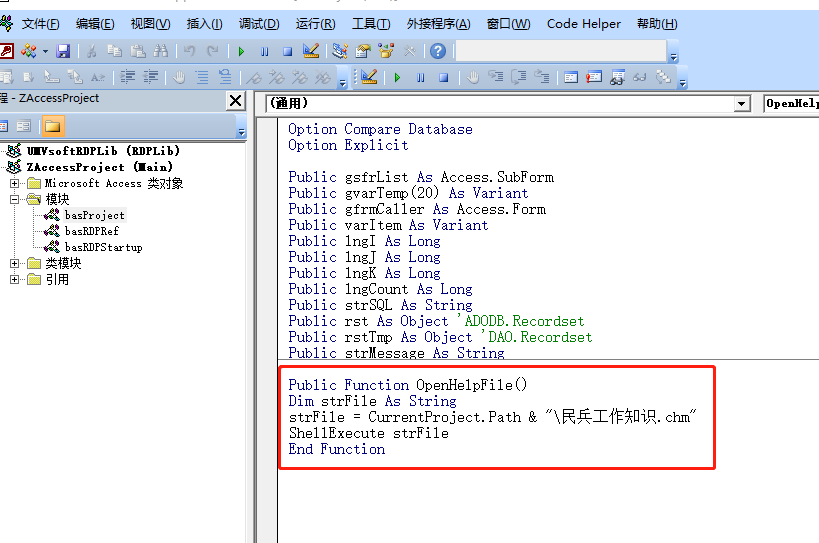Expand Microsoft Access 类对象 folder

pos(15,183)
